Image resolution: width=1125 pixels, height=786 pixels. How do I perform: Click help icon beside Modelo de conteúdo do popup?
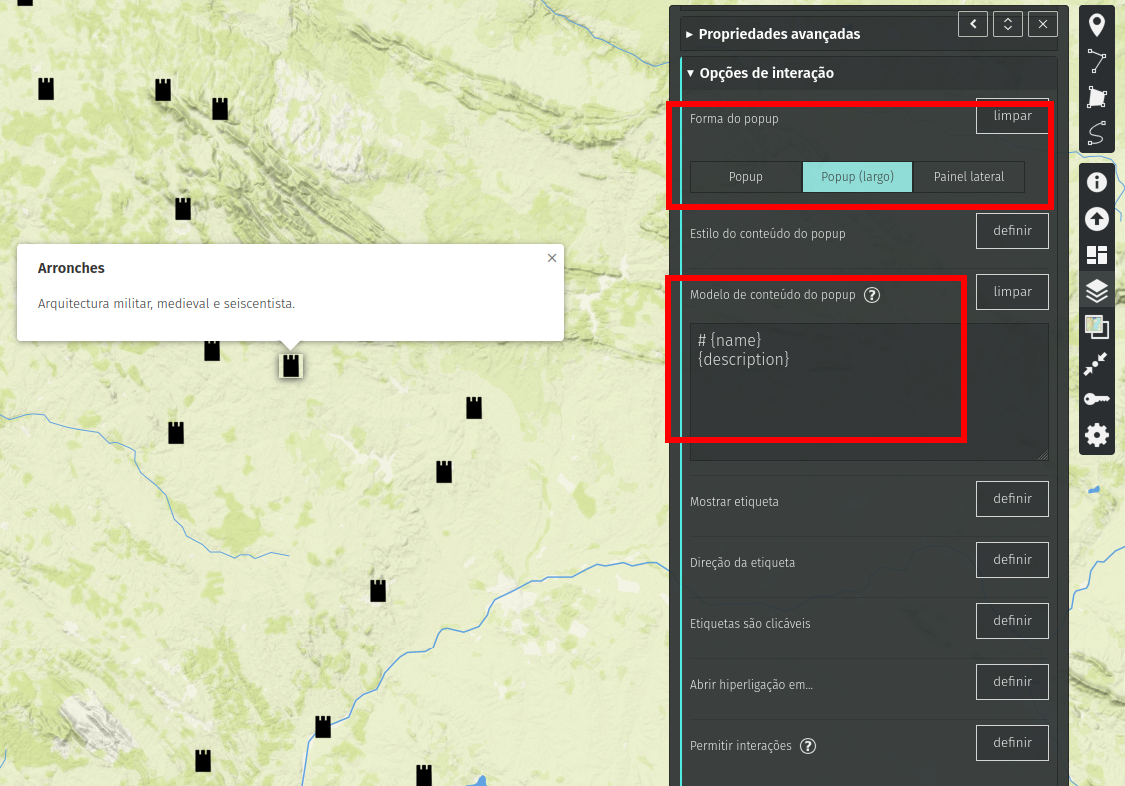click(x=872, y=295)
